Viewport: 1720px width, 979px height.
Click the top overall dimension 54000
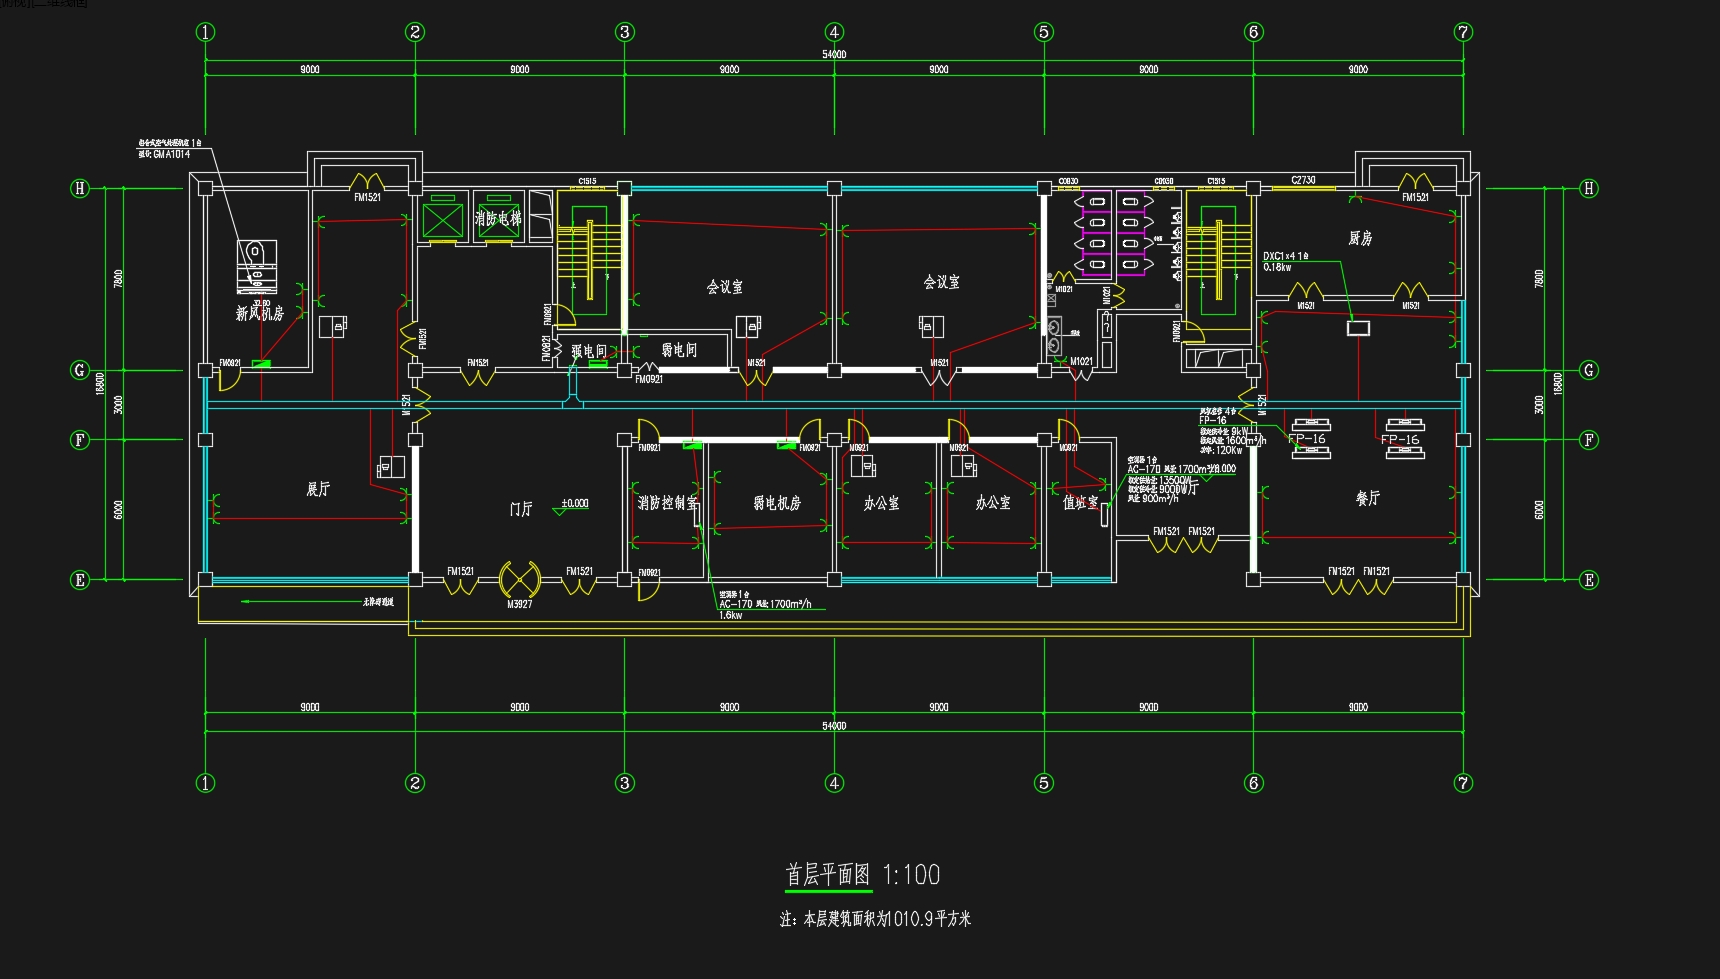coord(834,54)
